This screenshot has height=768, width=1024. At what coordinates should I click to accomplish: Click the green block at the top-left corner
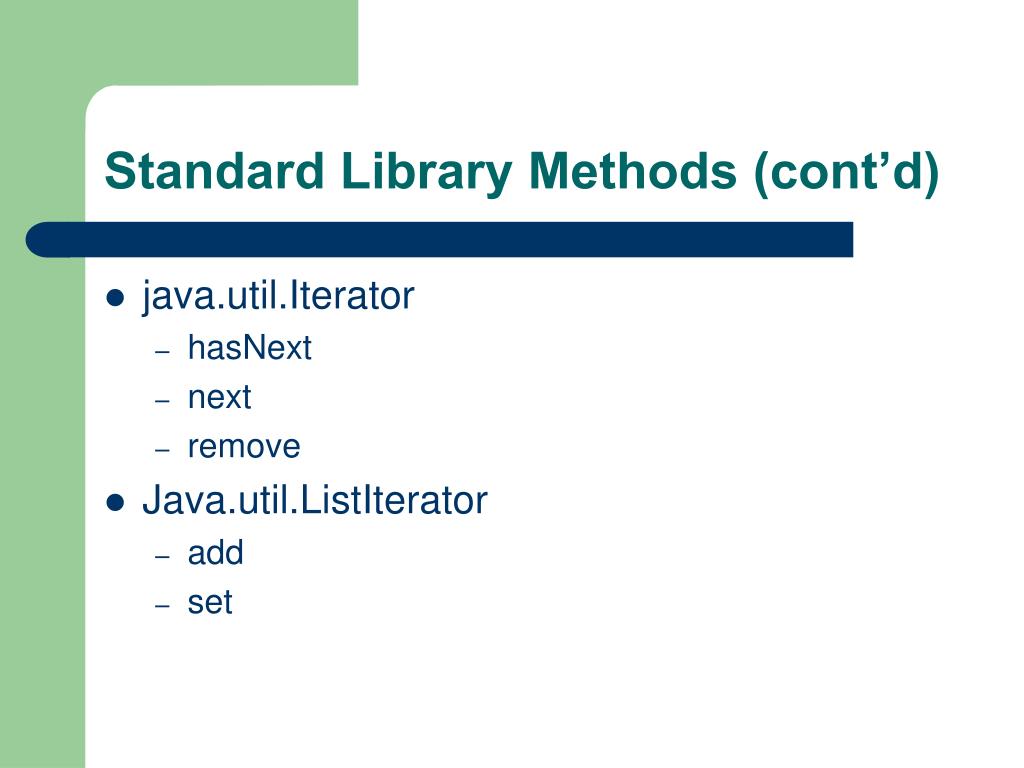179,42
